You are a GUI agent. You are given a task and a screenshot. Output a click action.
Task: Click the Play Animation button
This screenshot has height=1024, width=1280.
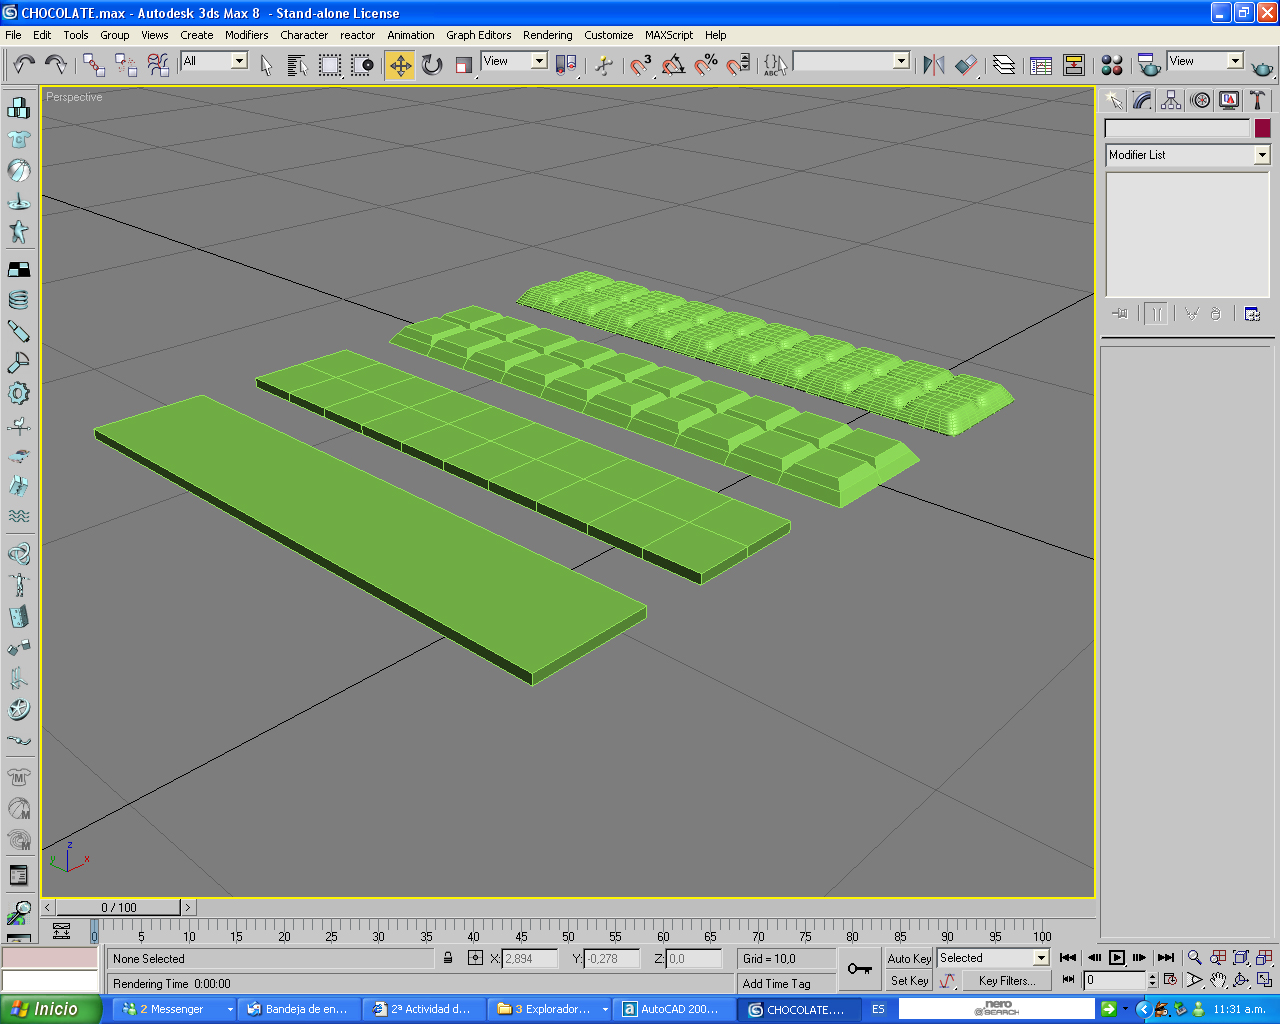pos(1117,958)
